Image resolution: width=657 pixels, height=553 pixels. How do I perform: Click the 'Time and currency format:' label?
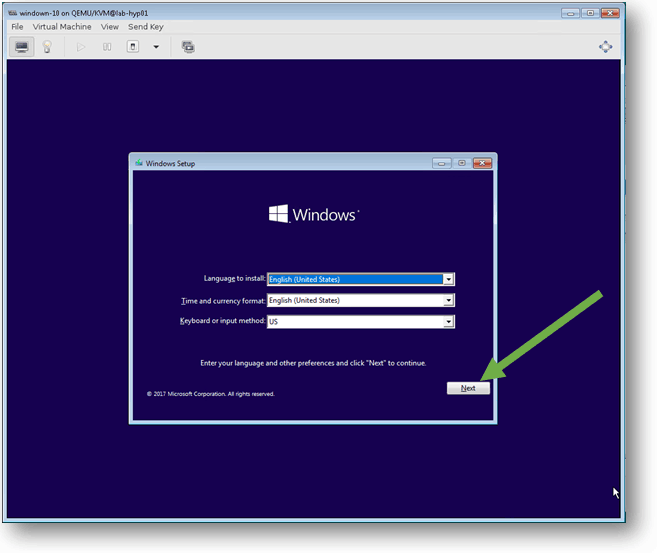tap(223, 301)
